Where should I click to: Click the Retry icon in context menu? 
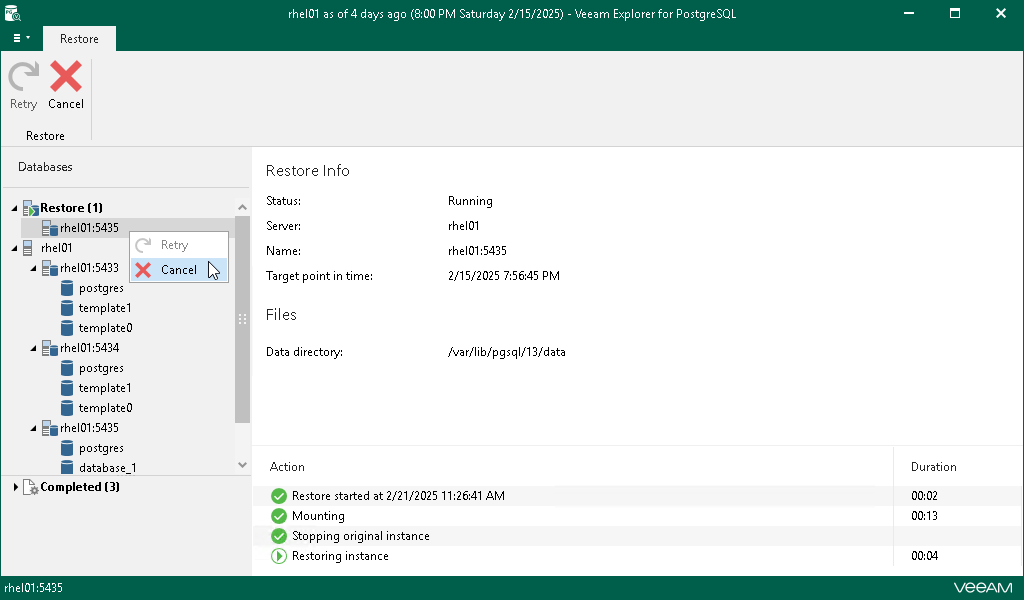[143, 245]
